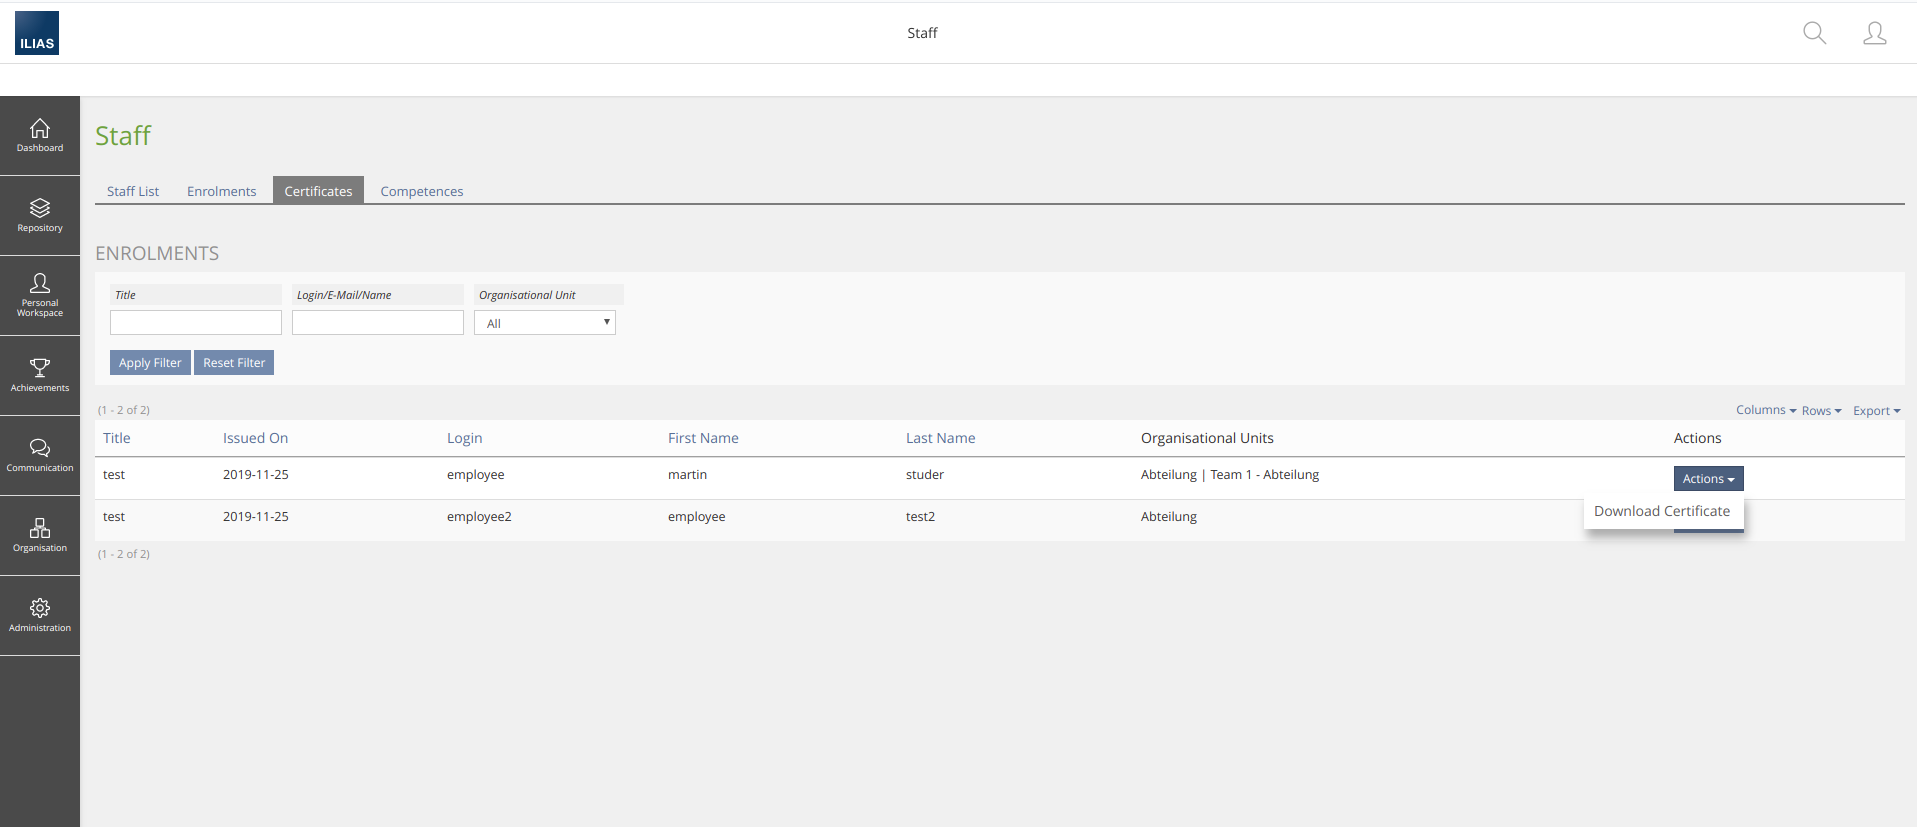
Task: Open Administration gear icon
Action: [40, 615]
